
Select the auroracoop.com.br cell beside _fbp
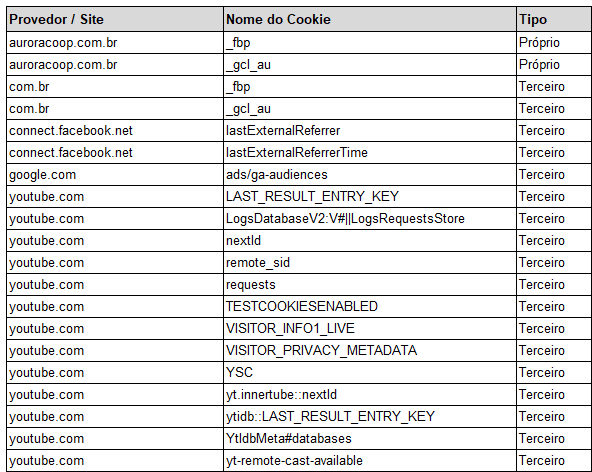pos(115,43)
